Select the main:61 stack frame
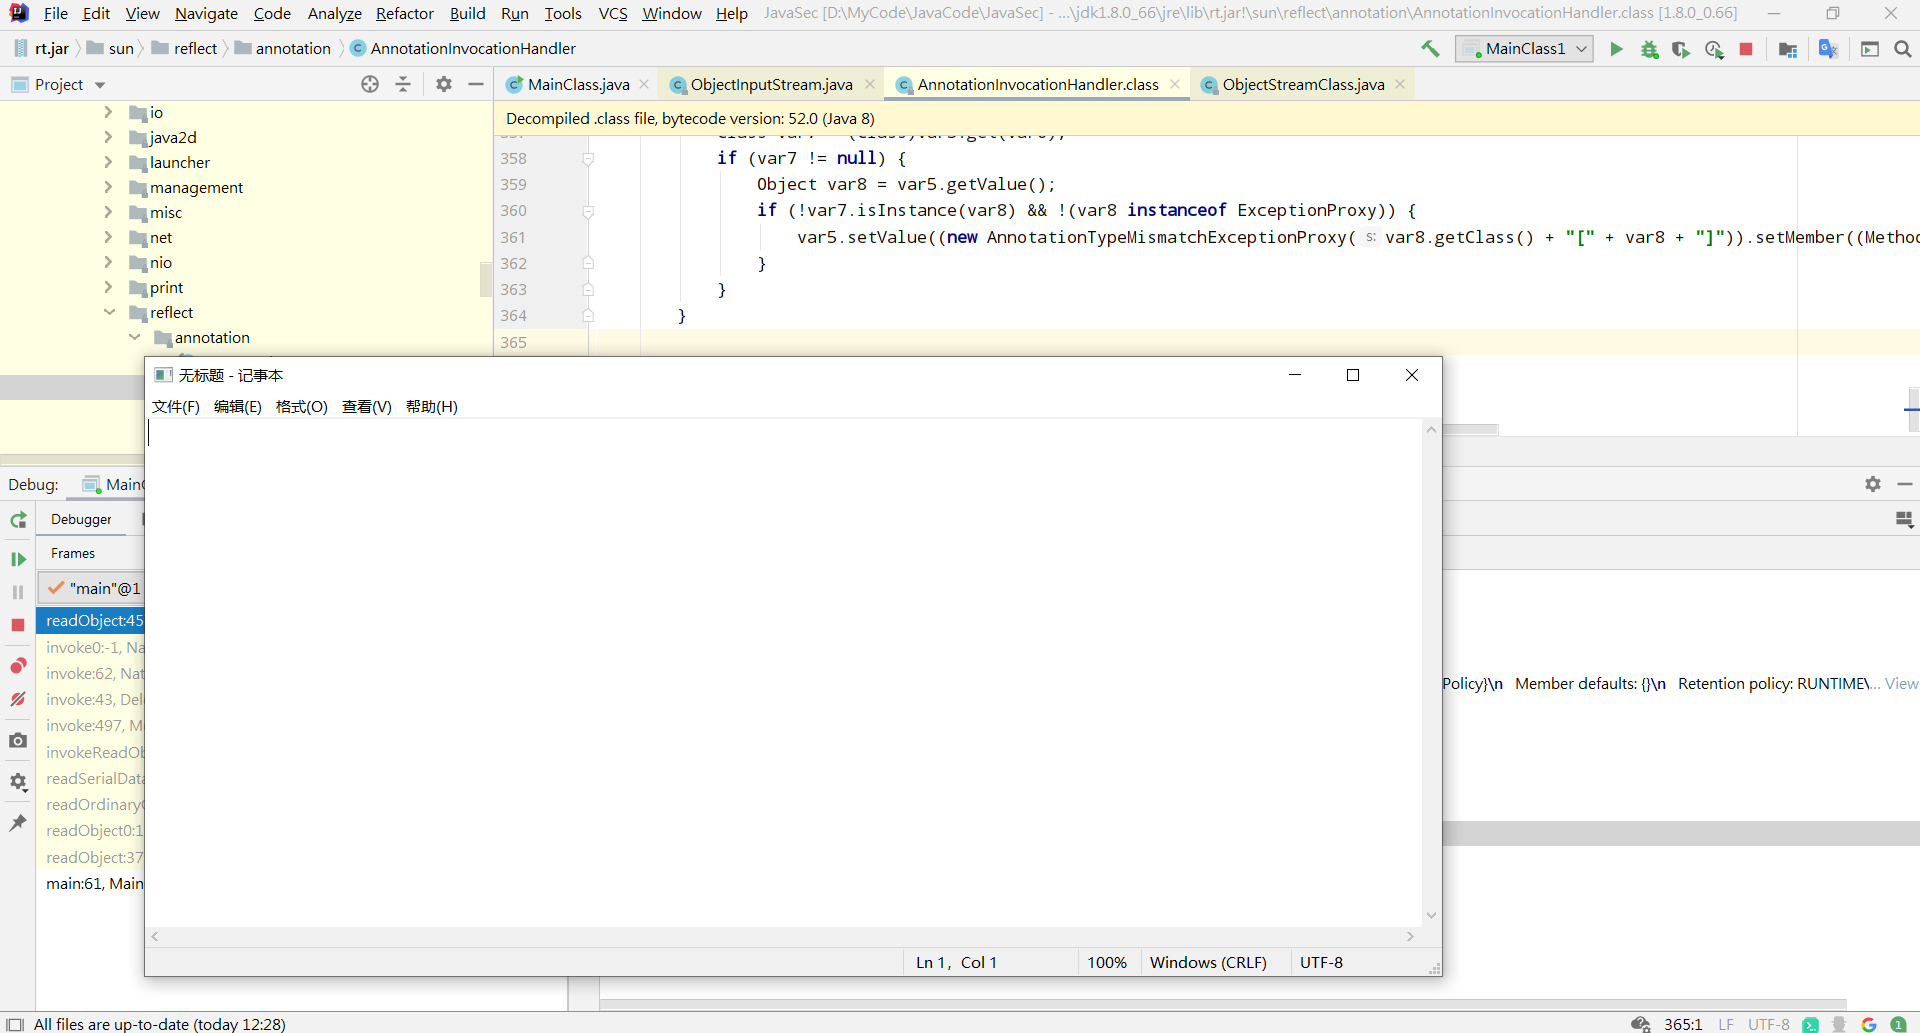 point(94,884)
